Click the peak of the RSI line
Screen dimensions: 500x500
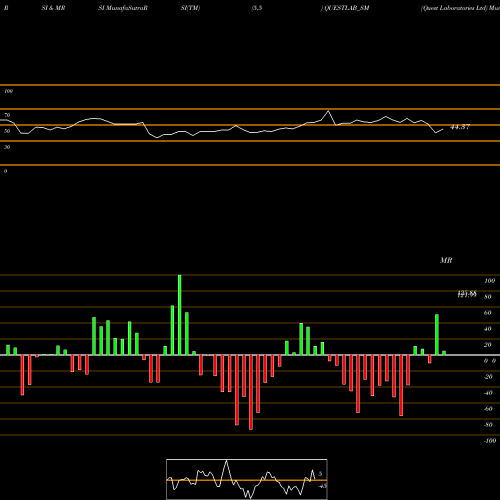coord(328,111)
